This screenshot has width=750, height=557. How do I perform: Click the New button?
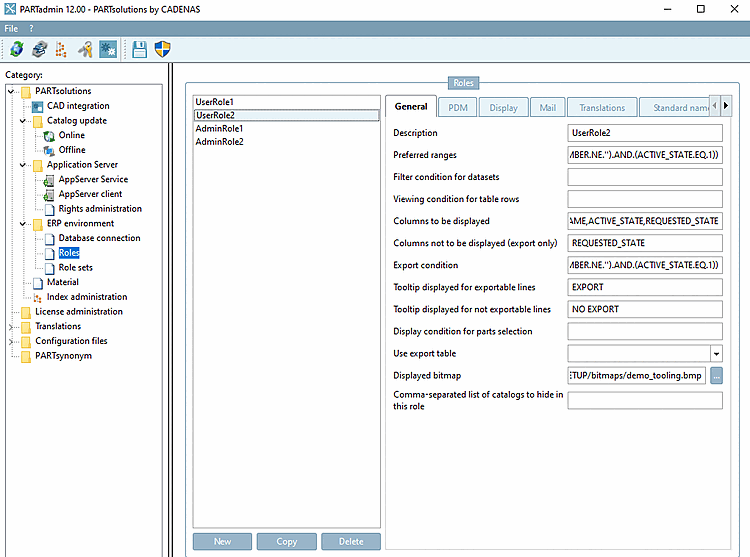222,541
